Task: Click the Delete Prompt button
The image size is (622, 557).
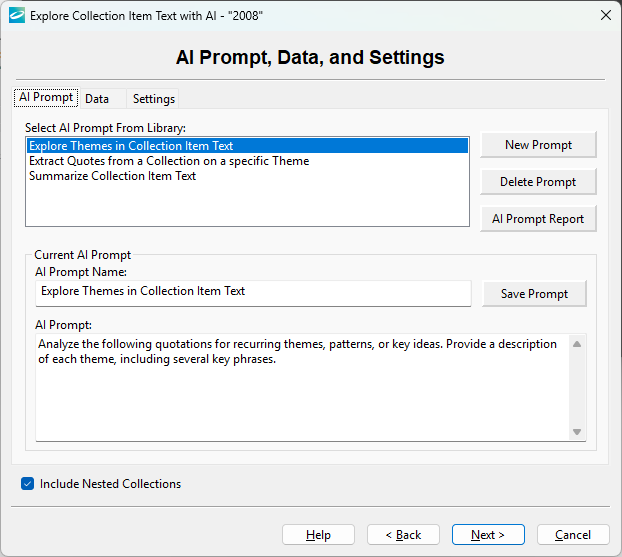Action: tap(538, 182)
